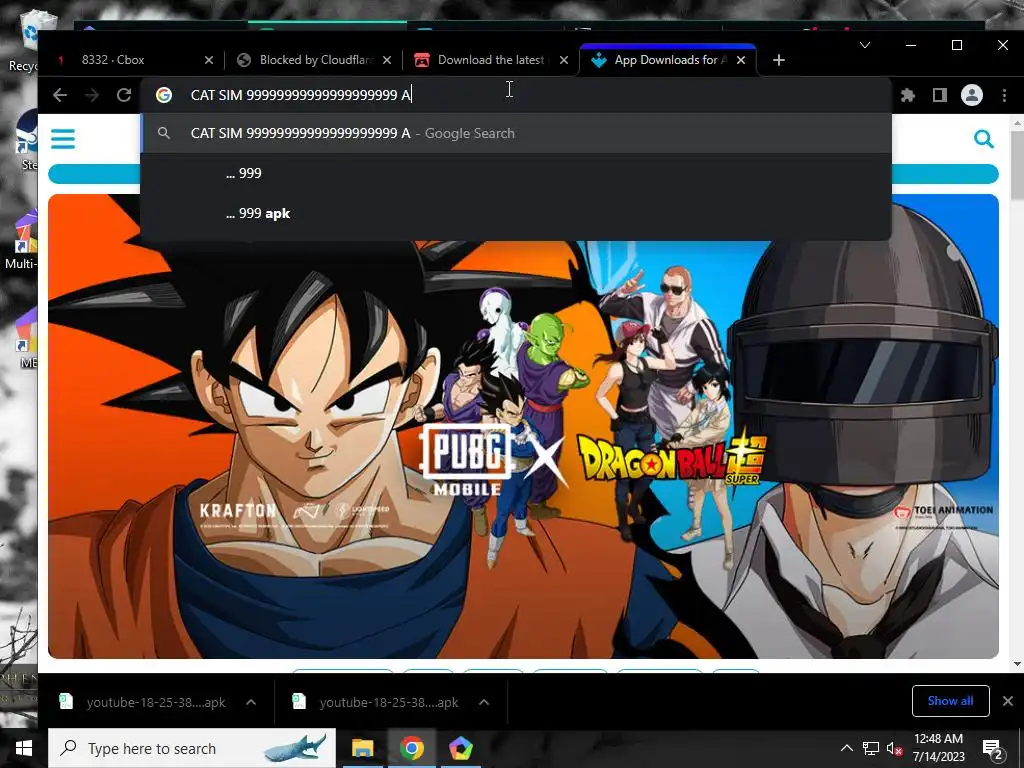Open the Windows Start menu
1024x768 pixels.
pyautogui.click(x=24, y=748)
